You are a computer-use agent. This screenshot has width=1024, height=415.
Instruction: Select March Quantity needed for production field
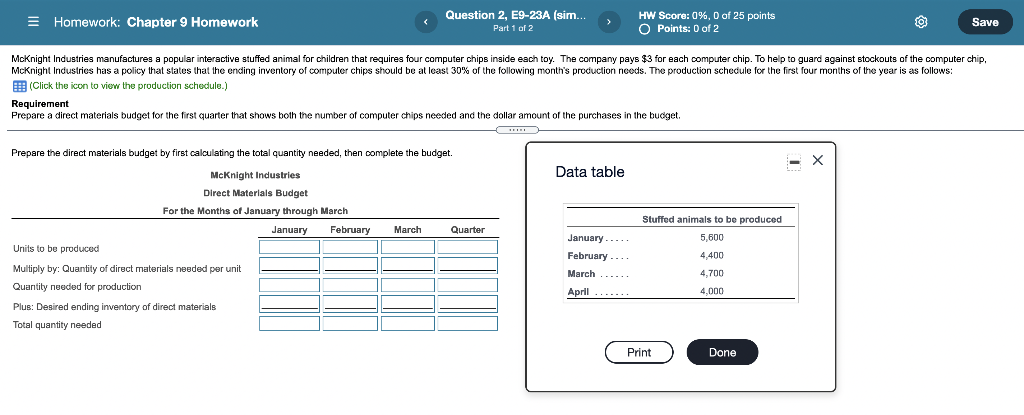click(x=408, y=285)
